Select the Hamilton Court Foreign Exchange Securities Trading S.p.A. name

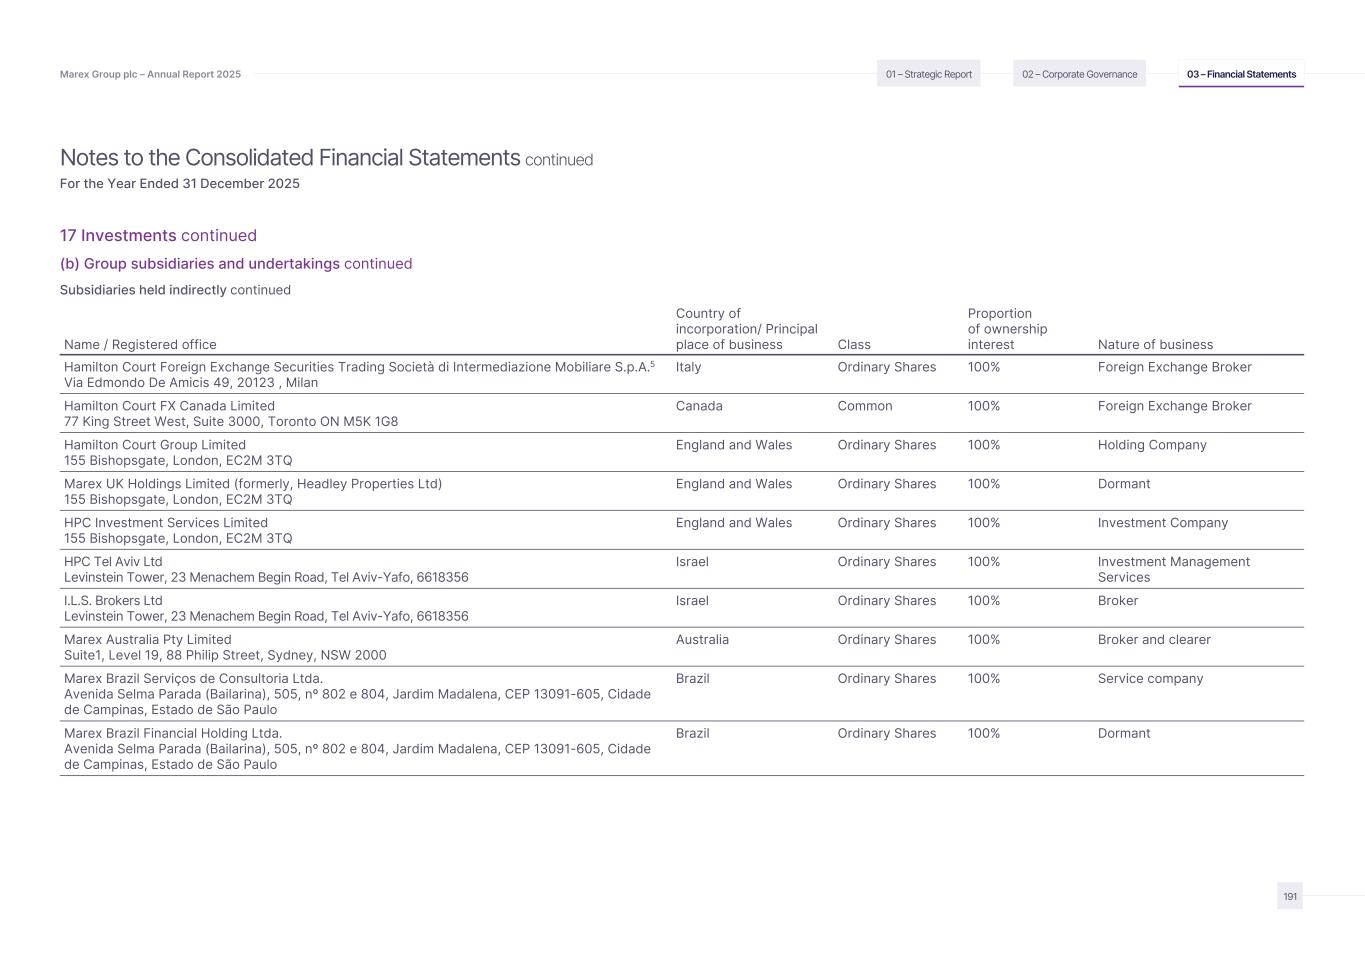359,367
